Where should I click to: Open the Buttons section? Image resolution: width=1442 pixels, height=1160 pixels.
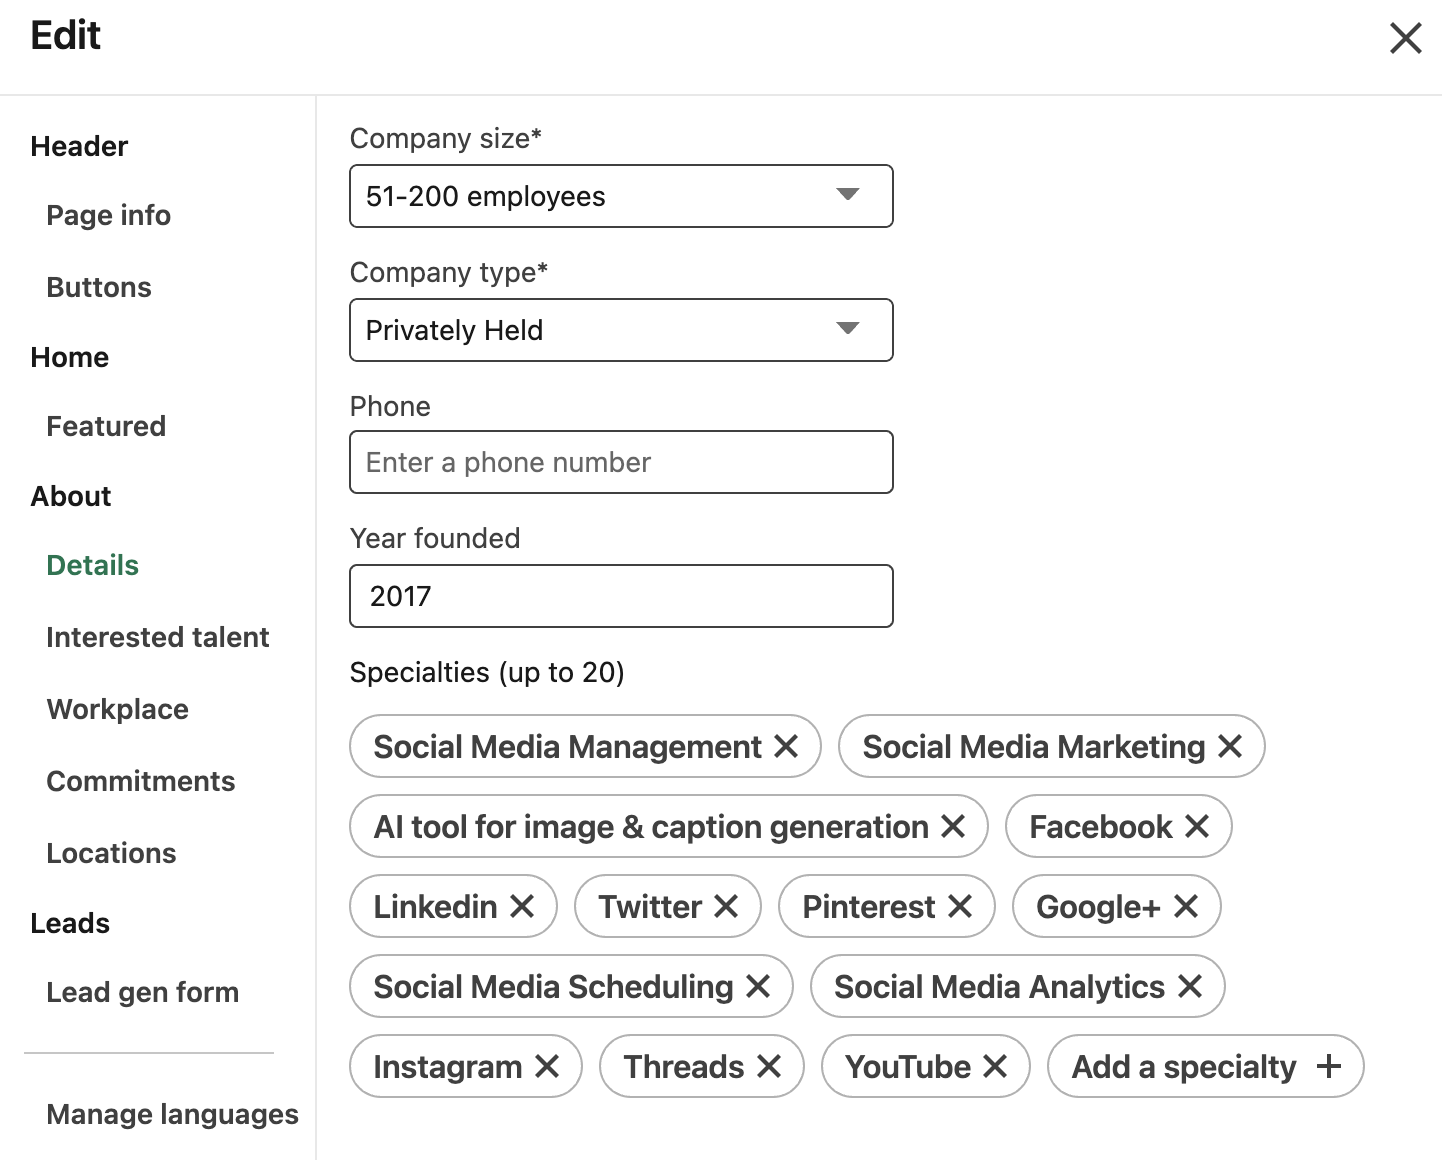point(99,287)
